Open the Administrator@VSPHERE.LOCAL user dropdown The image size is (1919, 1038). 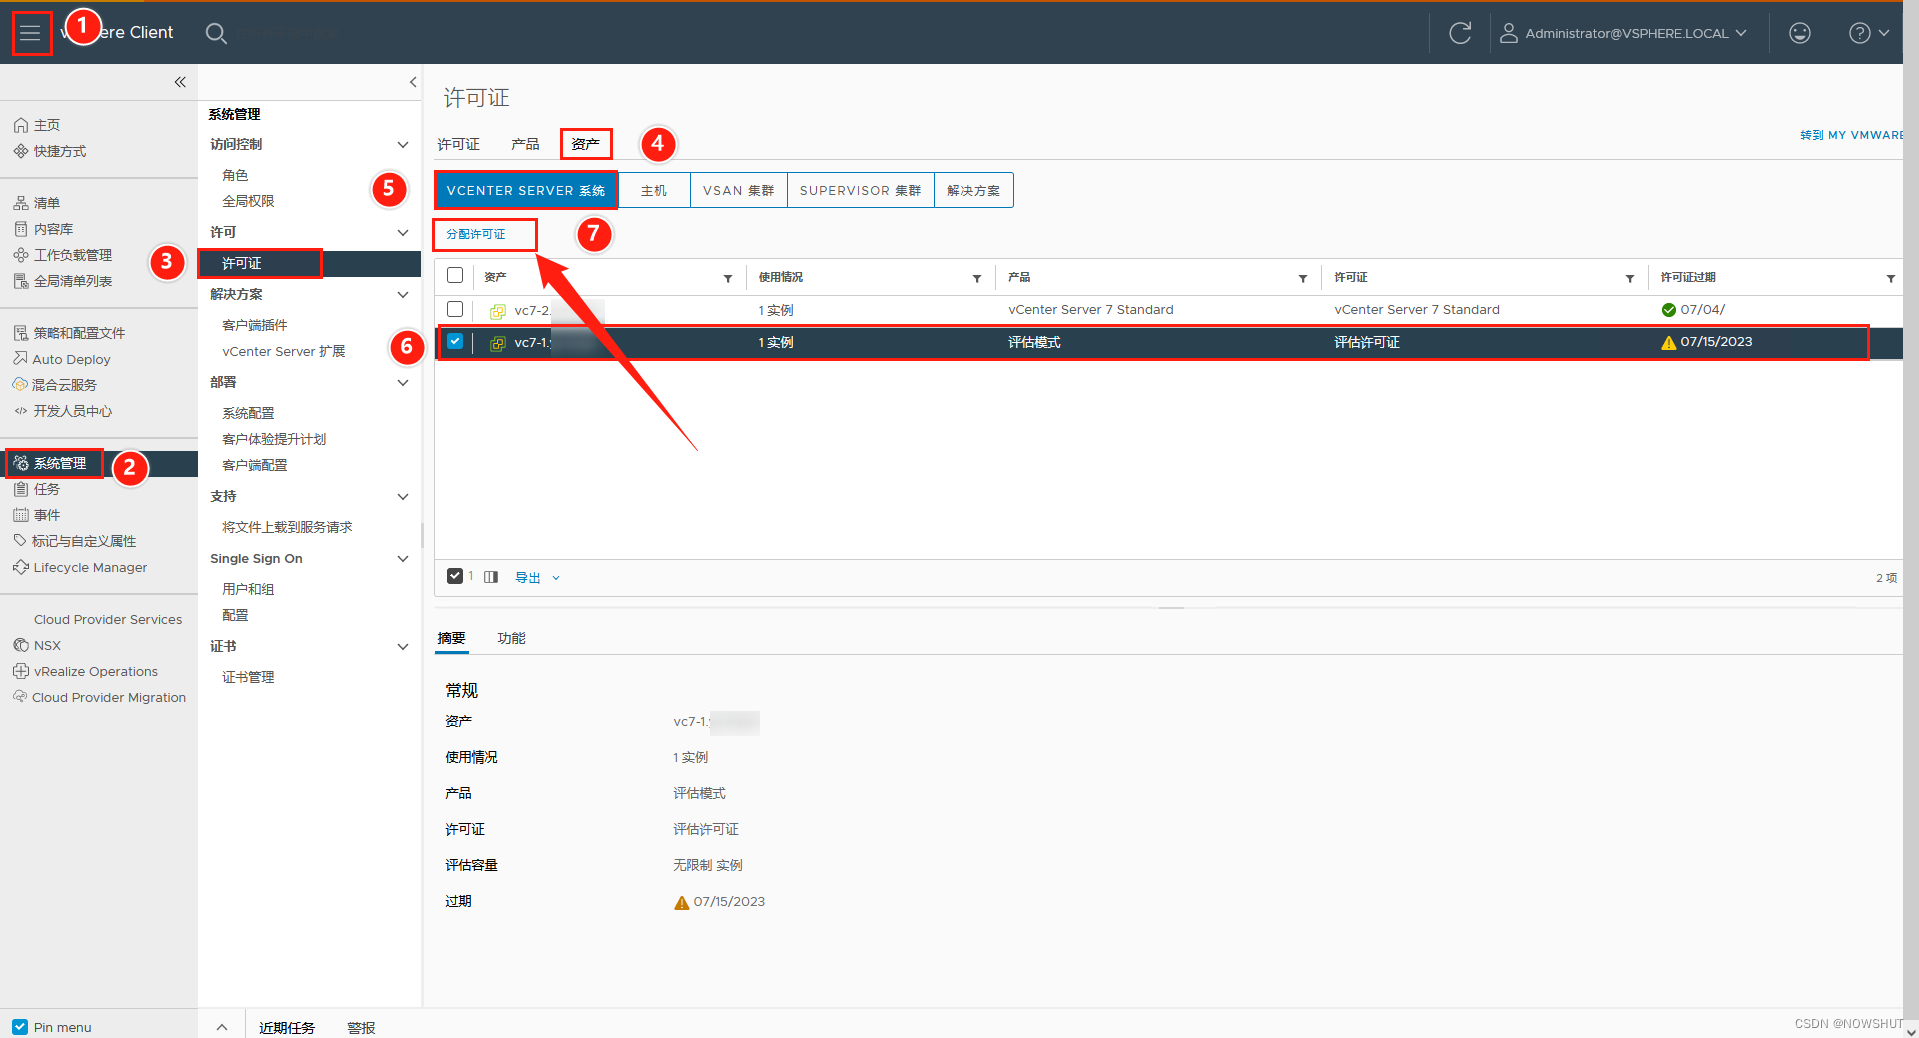coord(1624,33)
